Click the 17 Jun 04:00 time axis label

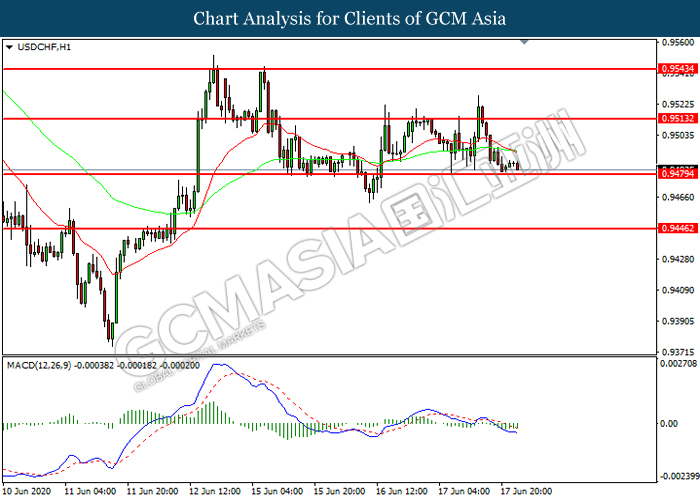(x=465, y=491)
